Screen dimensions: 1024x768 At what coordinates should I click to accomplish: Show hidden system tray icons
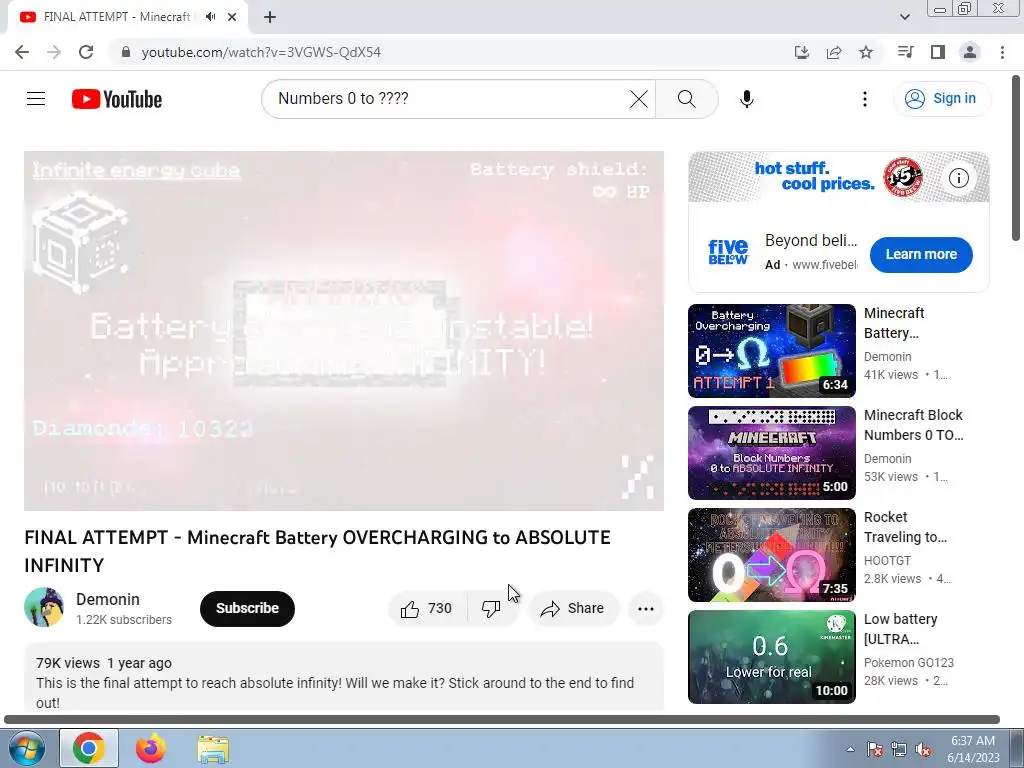[x=850, y=750]
